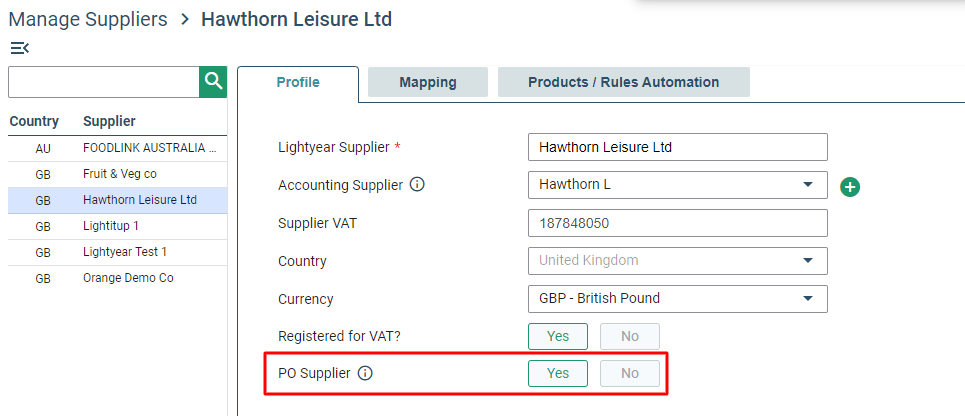
Task: Go back to Manage Suppliers breadcrumb
Action: click(88, 19)
